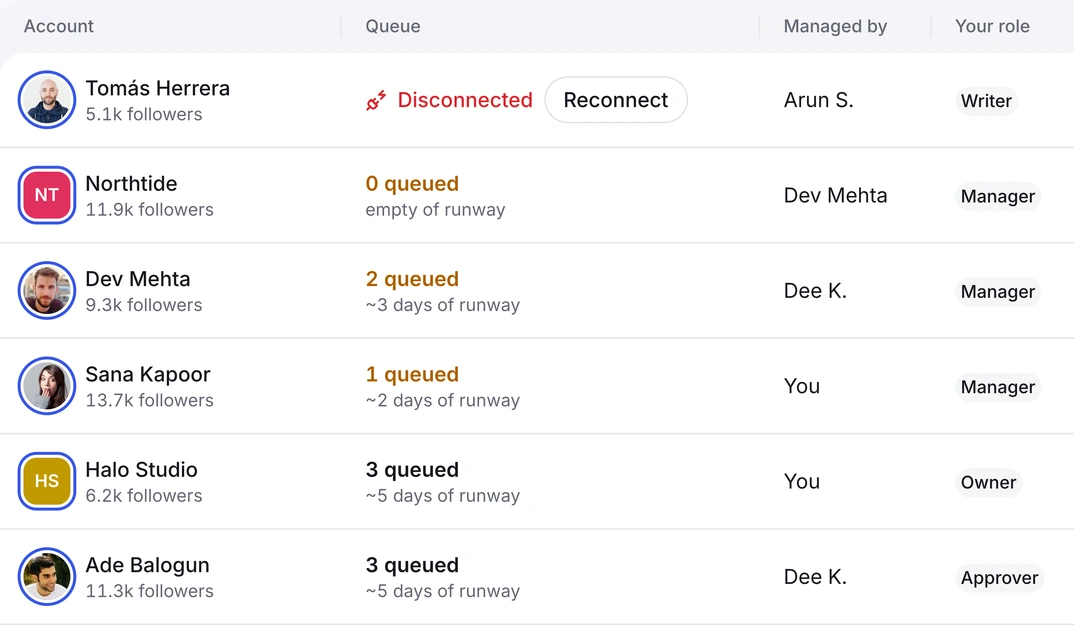This screenshot has height=625, width=1074.
Task: Click the Owner role badge
Action: point(988,482)
